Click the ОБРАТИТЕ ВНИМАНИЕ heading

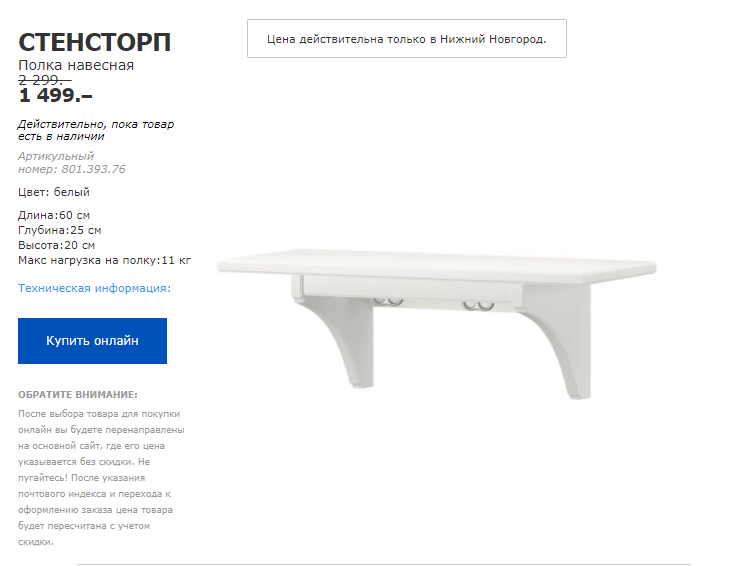pyautogui.click(x=78, y=395)
